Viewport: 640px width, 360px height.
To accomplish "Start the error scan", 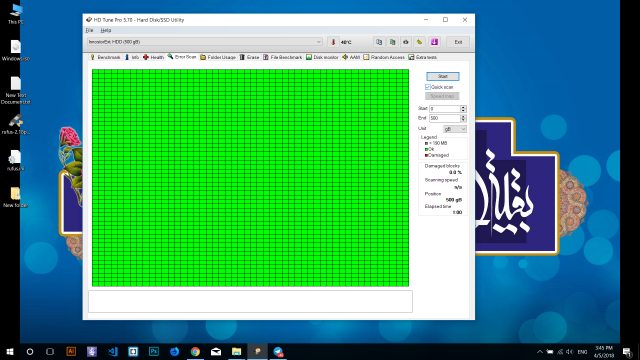I will (x=443, y=76).
